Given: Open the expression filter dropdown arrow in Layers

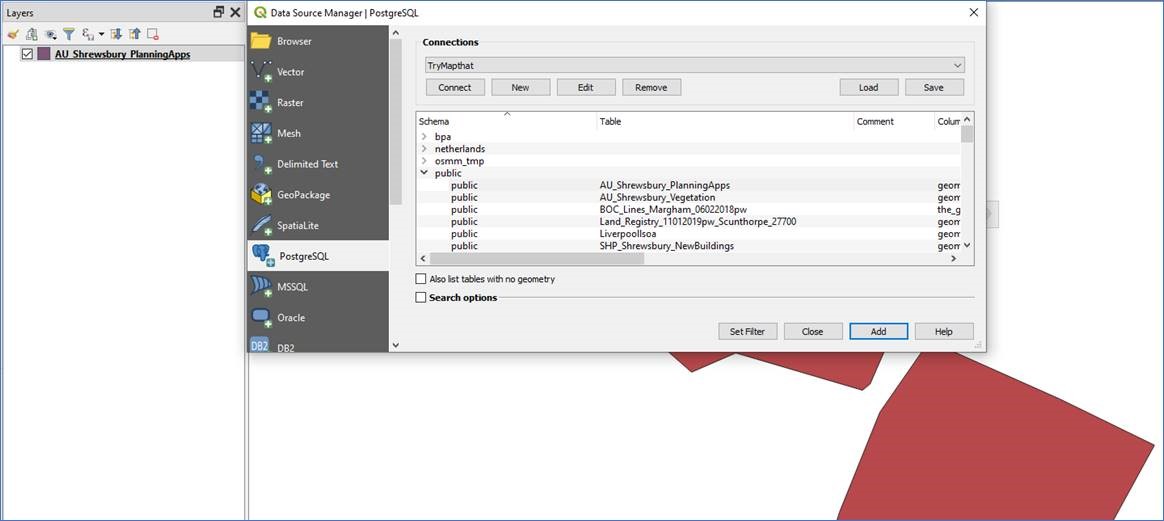Looking at the screenshot, I should 101,33.
